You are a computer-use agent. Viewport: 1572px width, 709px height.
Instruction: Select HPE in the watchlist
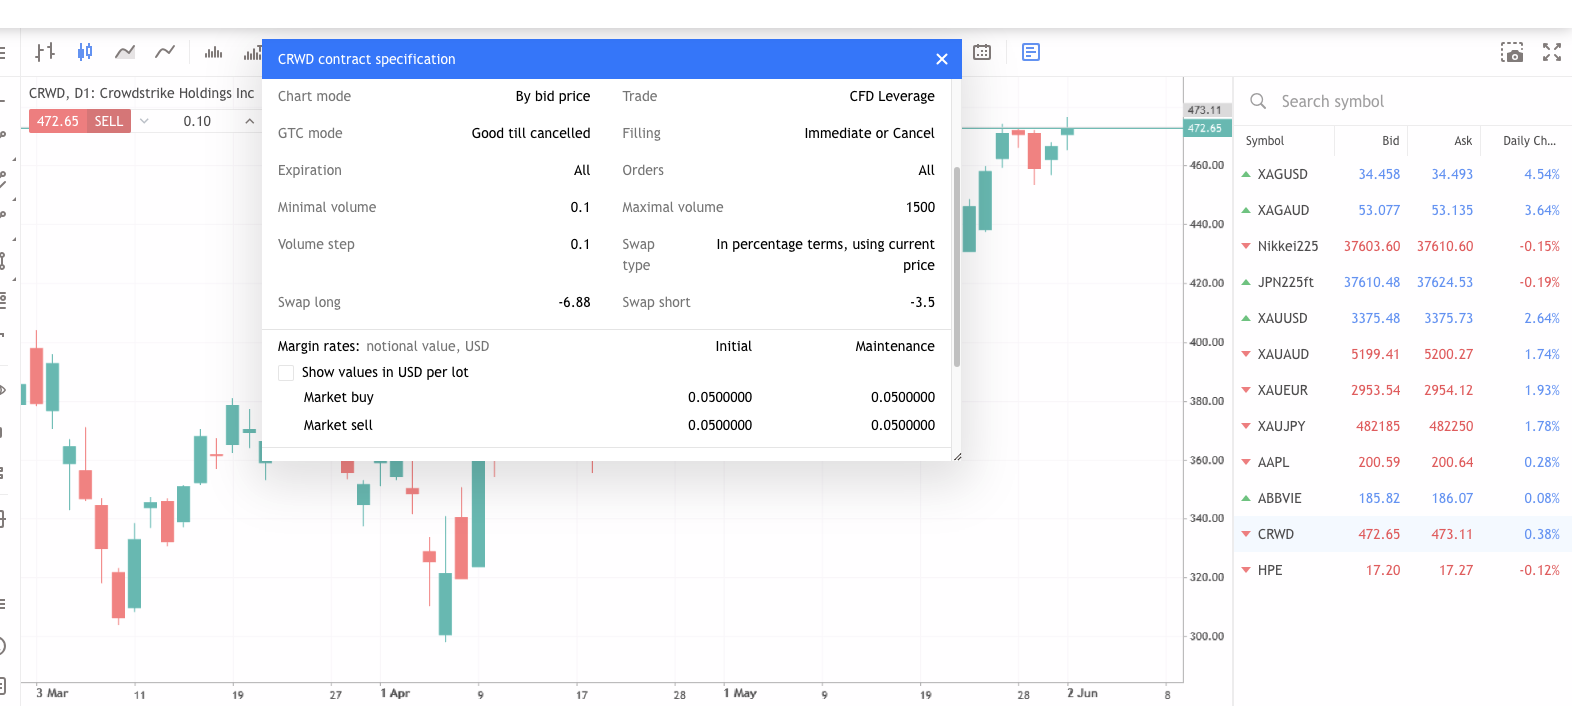pyautogui.click(x=1402, y=570)
